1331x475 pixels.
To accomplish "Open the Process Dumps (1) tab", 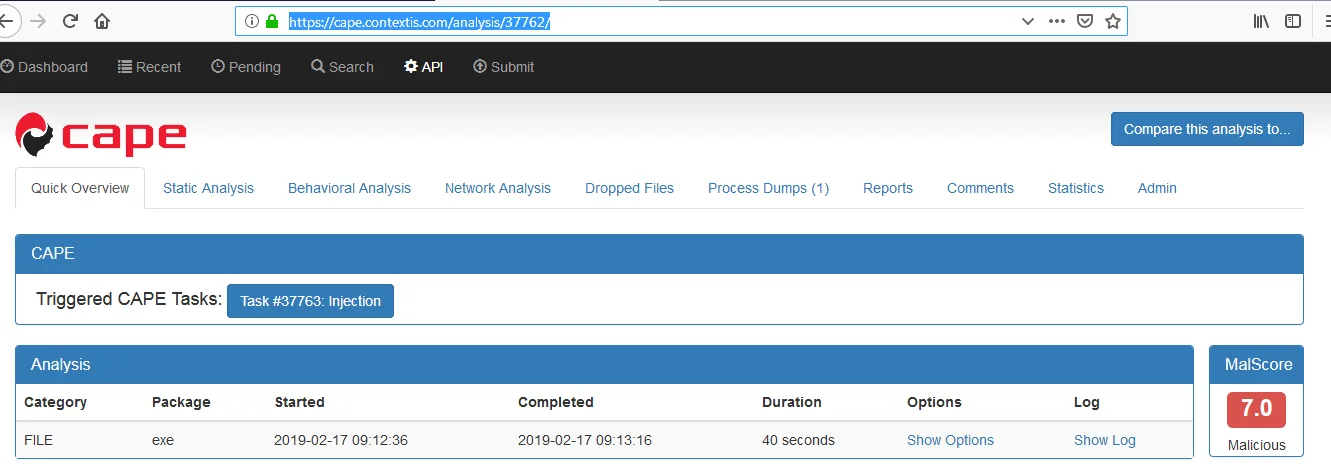I will click(x=768, y=188).
